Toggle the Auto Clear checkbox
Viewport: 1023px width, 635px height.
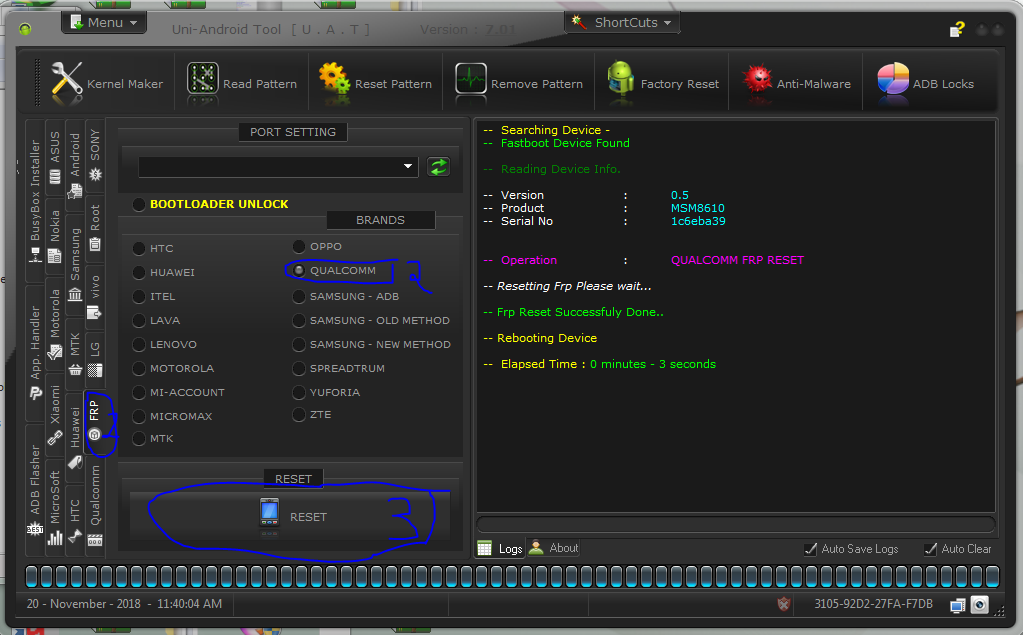[931, 549]
